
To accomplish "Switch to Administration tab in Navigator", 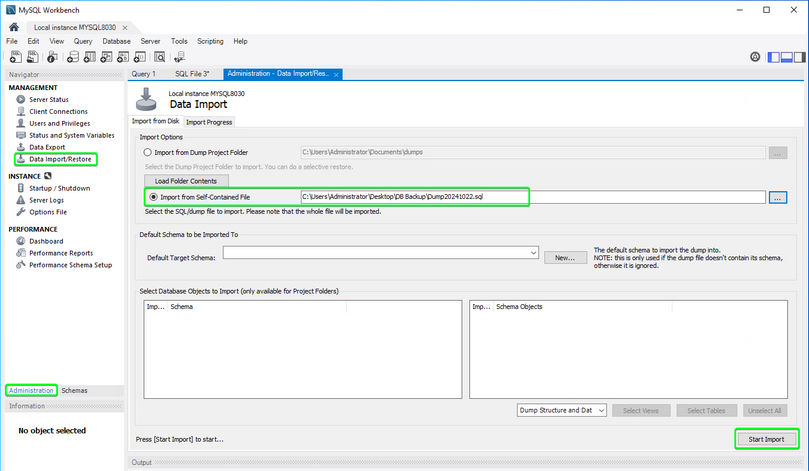I will pyautogui.click(x=31, y=391).
